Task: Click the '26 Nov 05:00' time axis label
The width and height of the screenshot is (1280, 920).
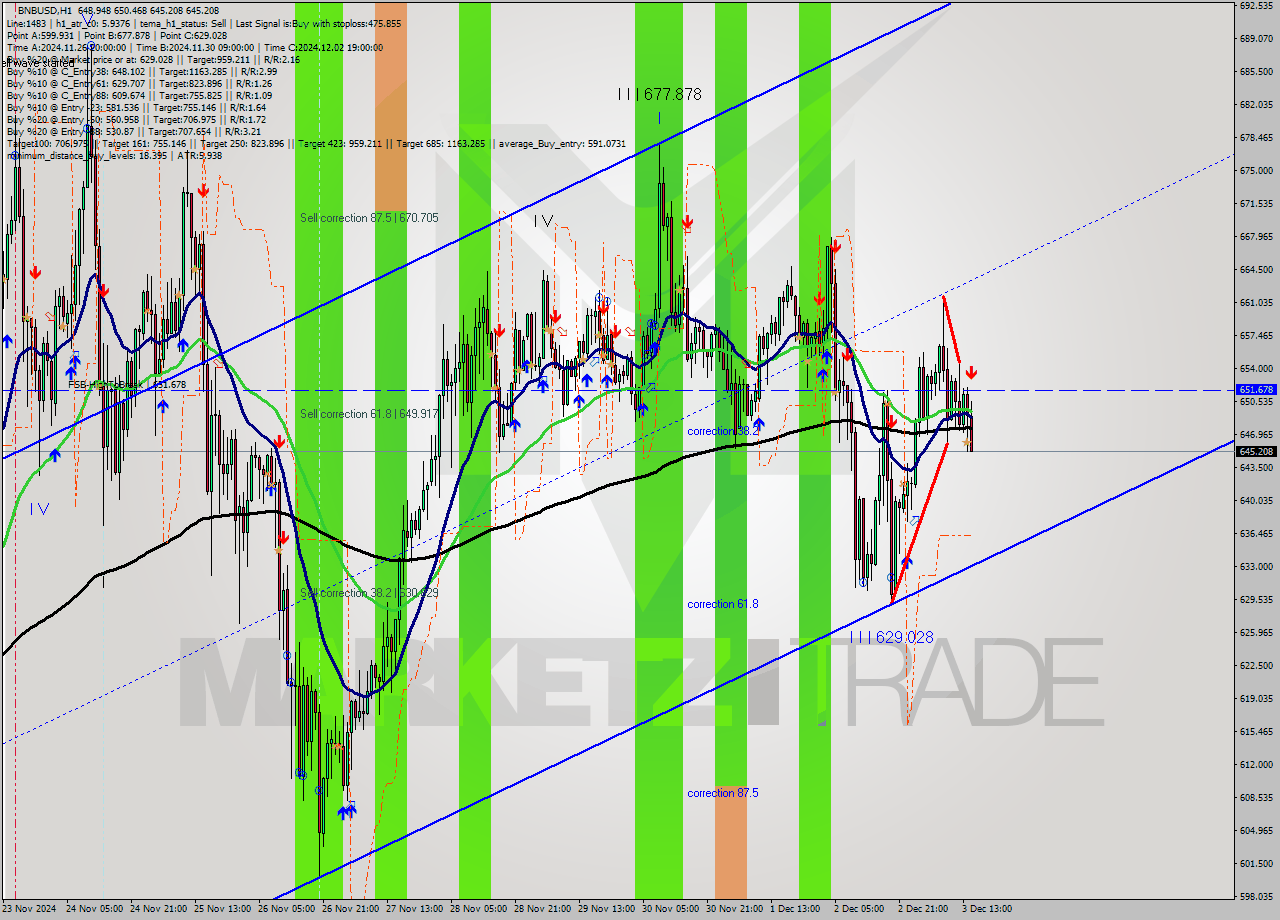Action: tap(286, 909)
